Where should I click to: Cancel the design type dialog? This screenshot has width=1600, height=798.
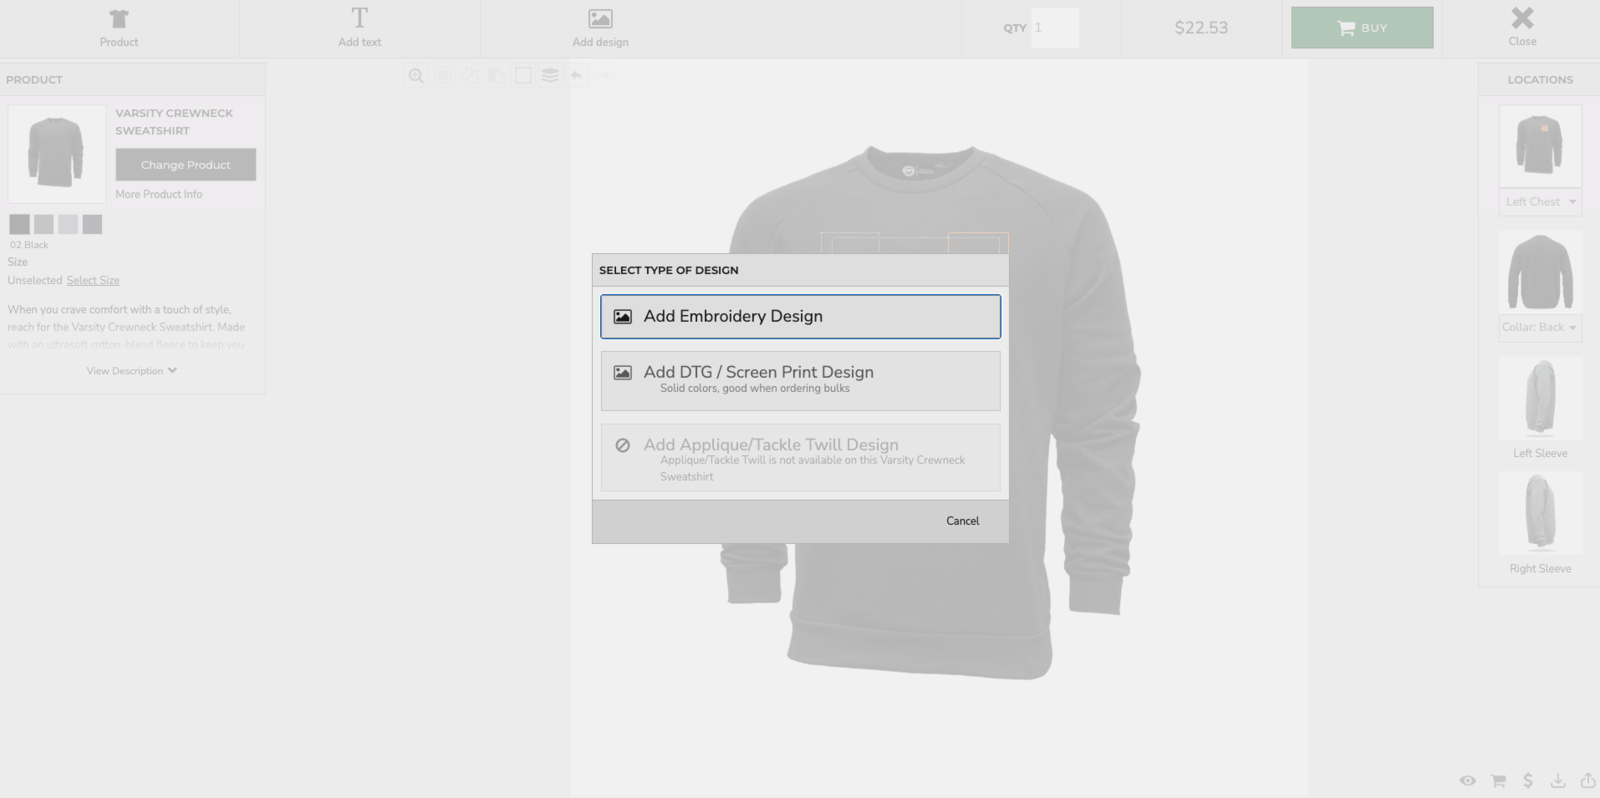coord(962,521)
